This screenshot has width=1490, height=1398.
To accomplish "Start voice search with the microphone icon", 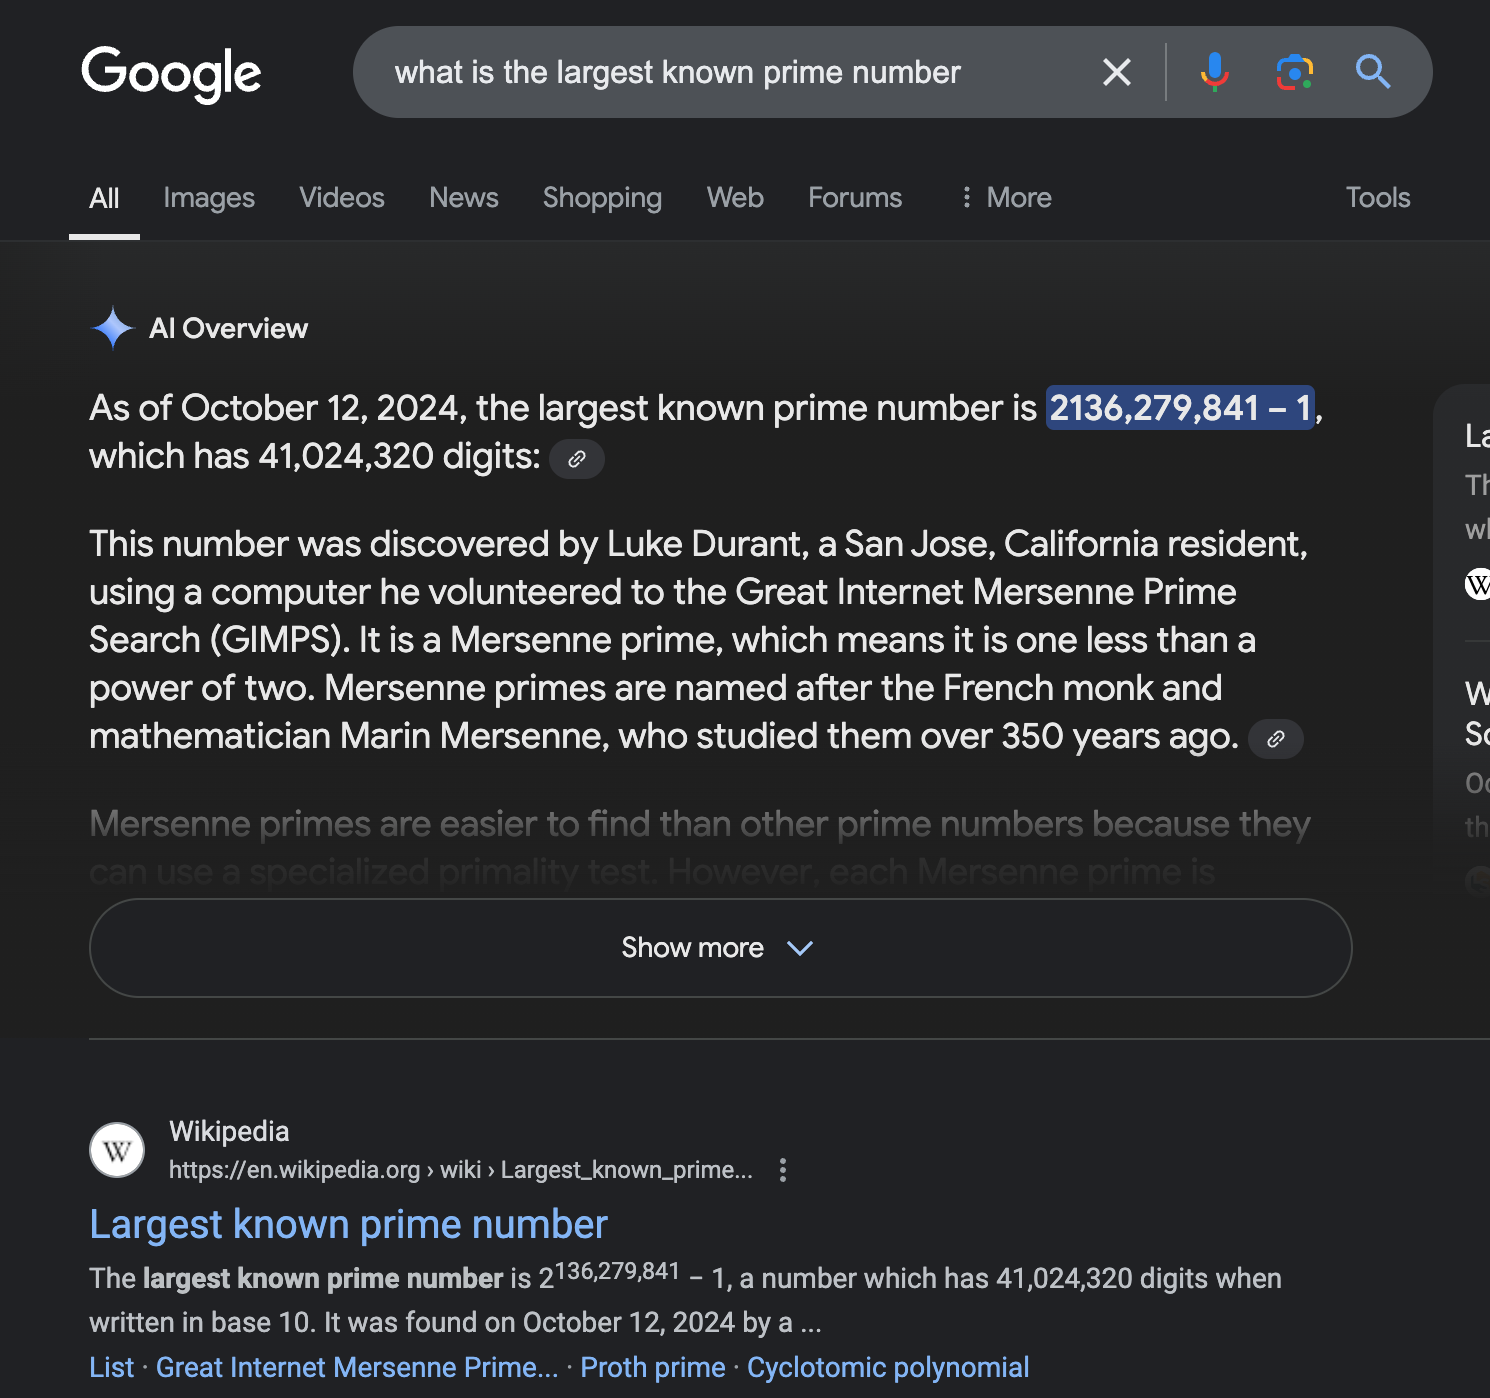I will (x=1214, y=72).
